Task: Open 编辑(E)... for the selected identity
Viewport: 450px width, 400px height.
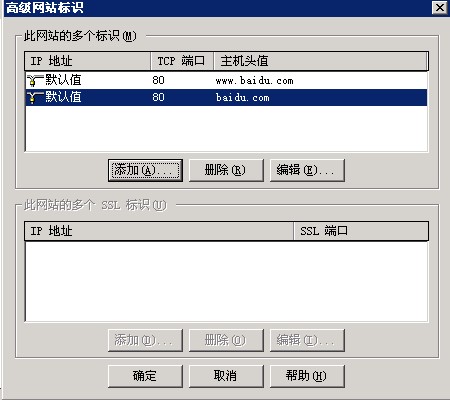Action: pyautogui.click(x=307, y=170)
